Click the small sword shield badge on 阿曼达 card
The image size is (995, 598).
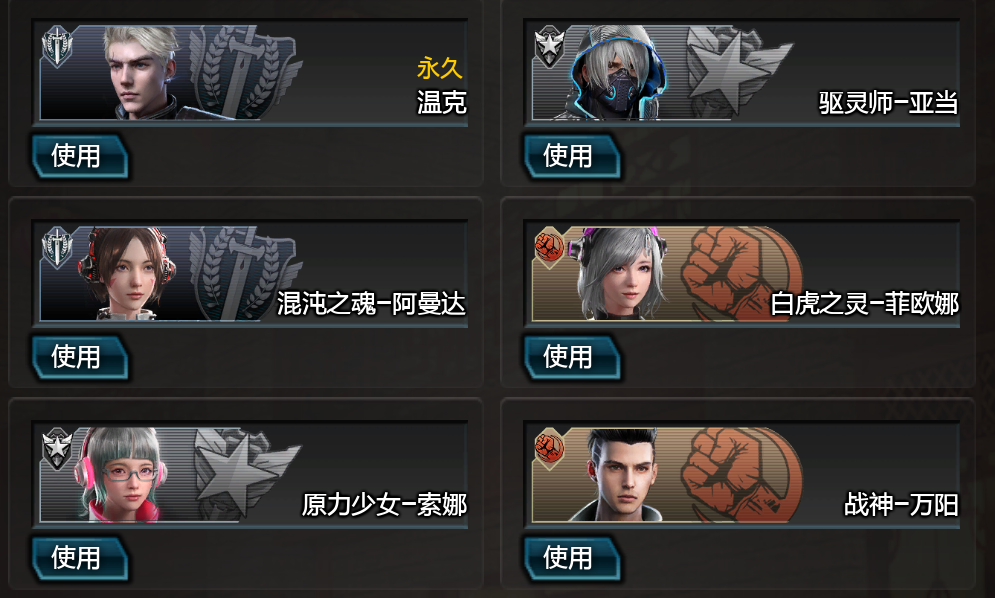(57, 247)
